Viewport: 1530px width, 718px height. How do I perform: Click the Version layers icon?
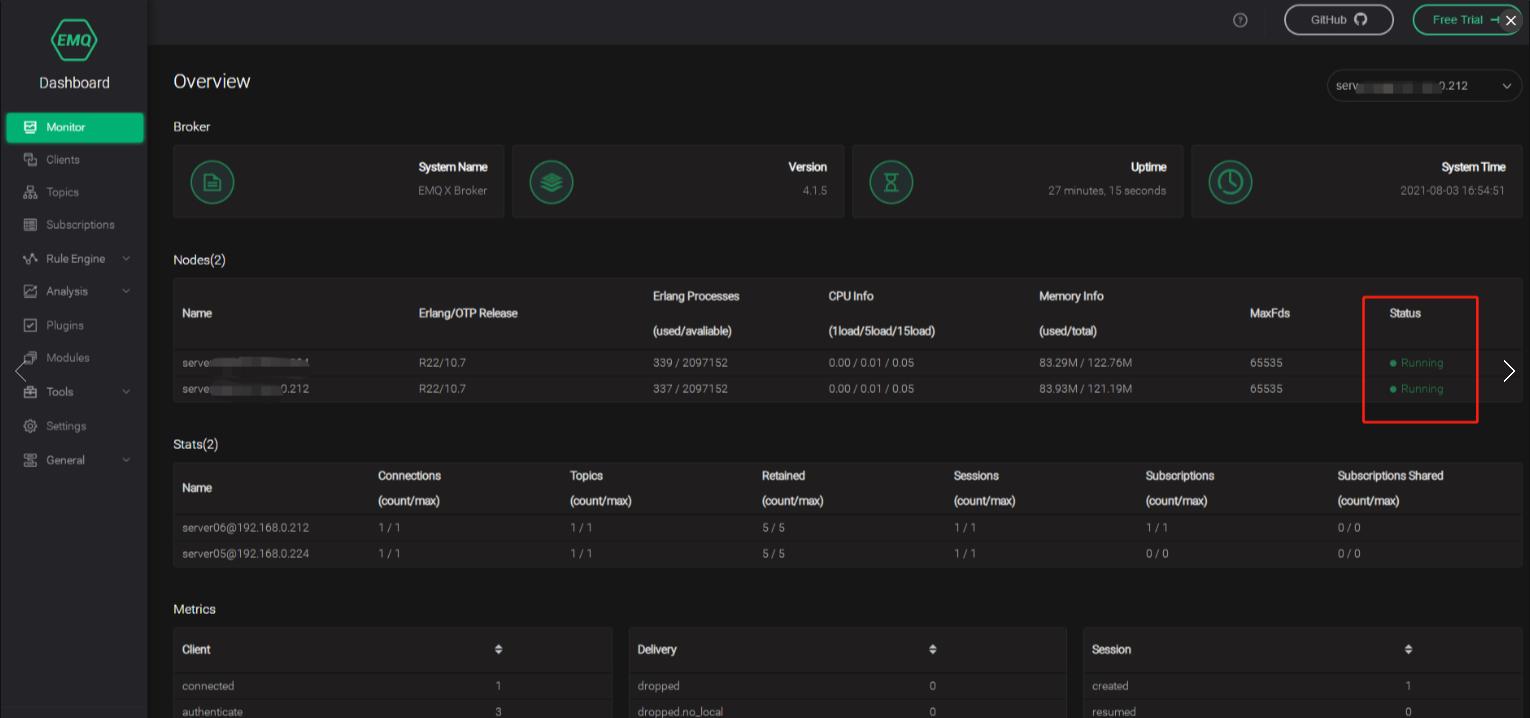coord(551,182)
